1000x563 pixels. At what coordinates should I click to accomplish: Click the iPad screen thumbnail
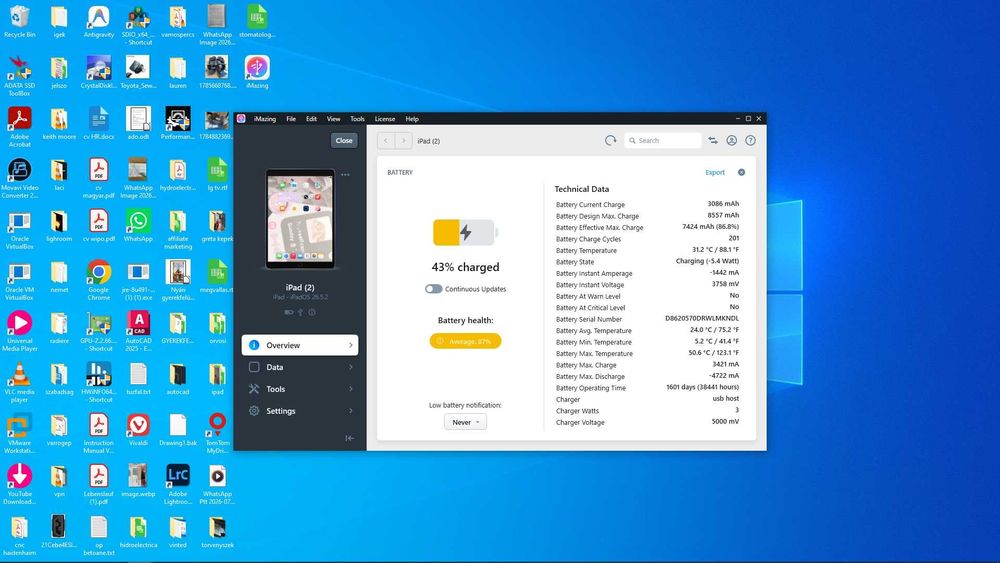coord(300,219)
